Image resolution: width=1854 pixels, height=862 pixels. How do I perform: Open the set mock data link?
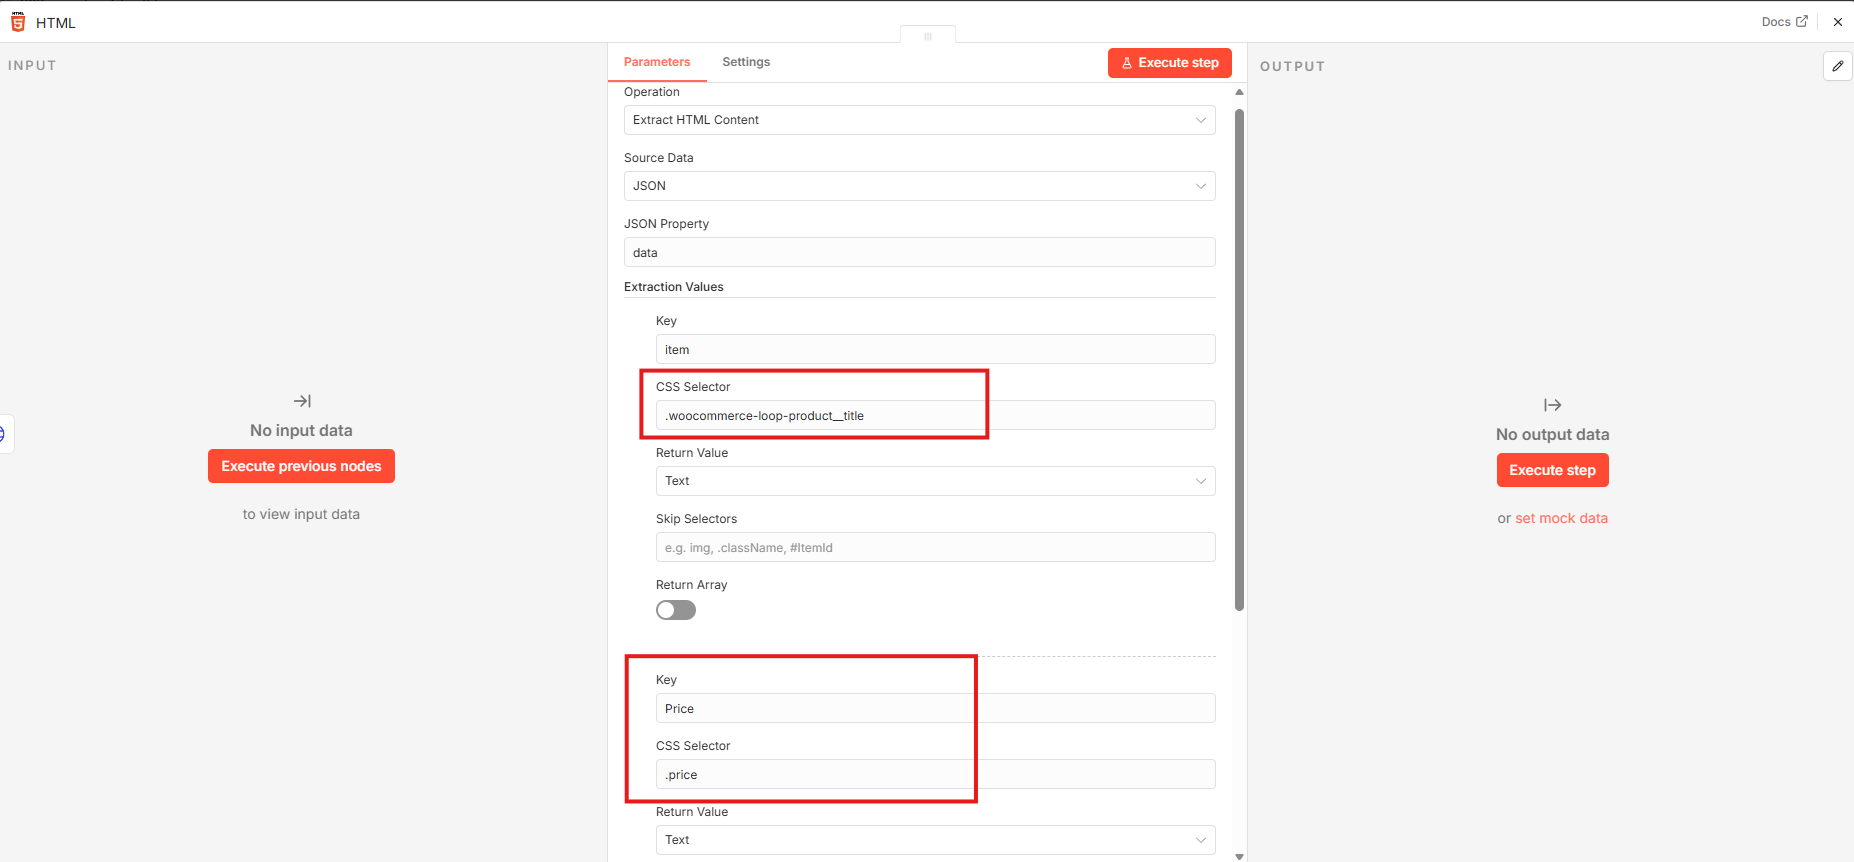point(1561,518)
